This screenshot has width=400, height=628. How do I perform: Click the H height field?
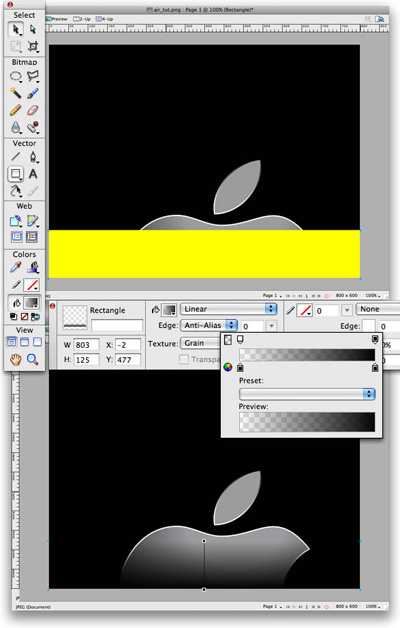(x=86, y=360)
